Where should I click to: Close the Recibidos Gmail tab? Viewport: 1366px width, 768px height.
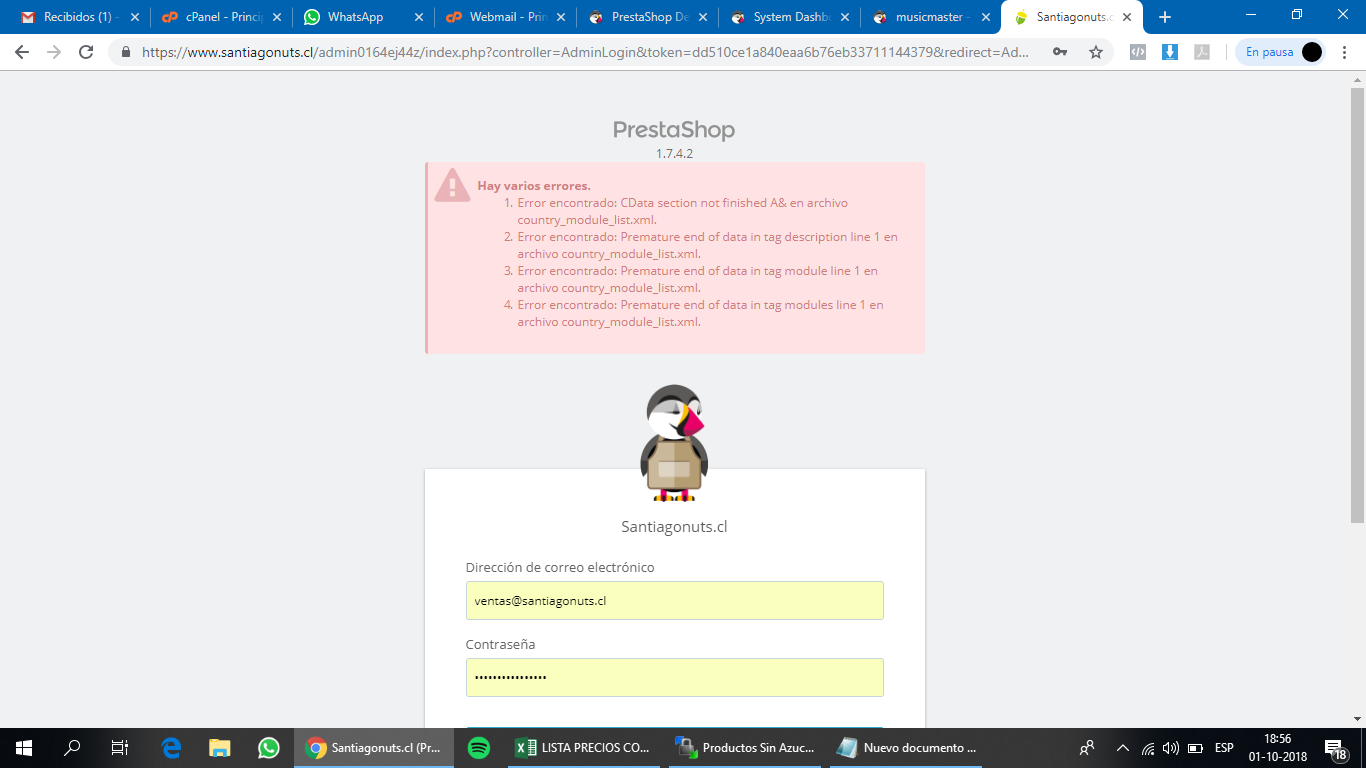135,17
